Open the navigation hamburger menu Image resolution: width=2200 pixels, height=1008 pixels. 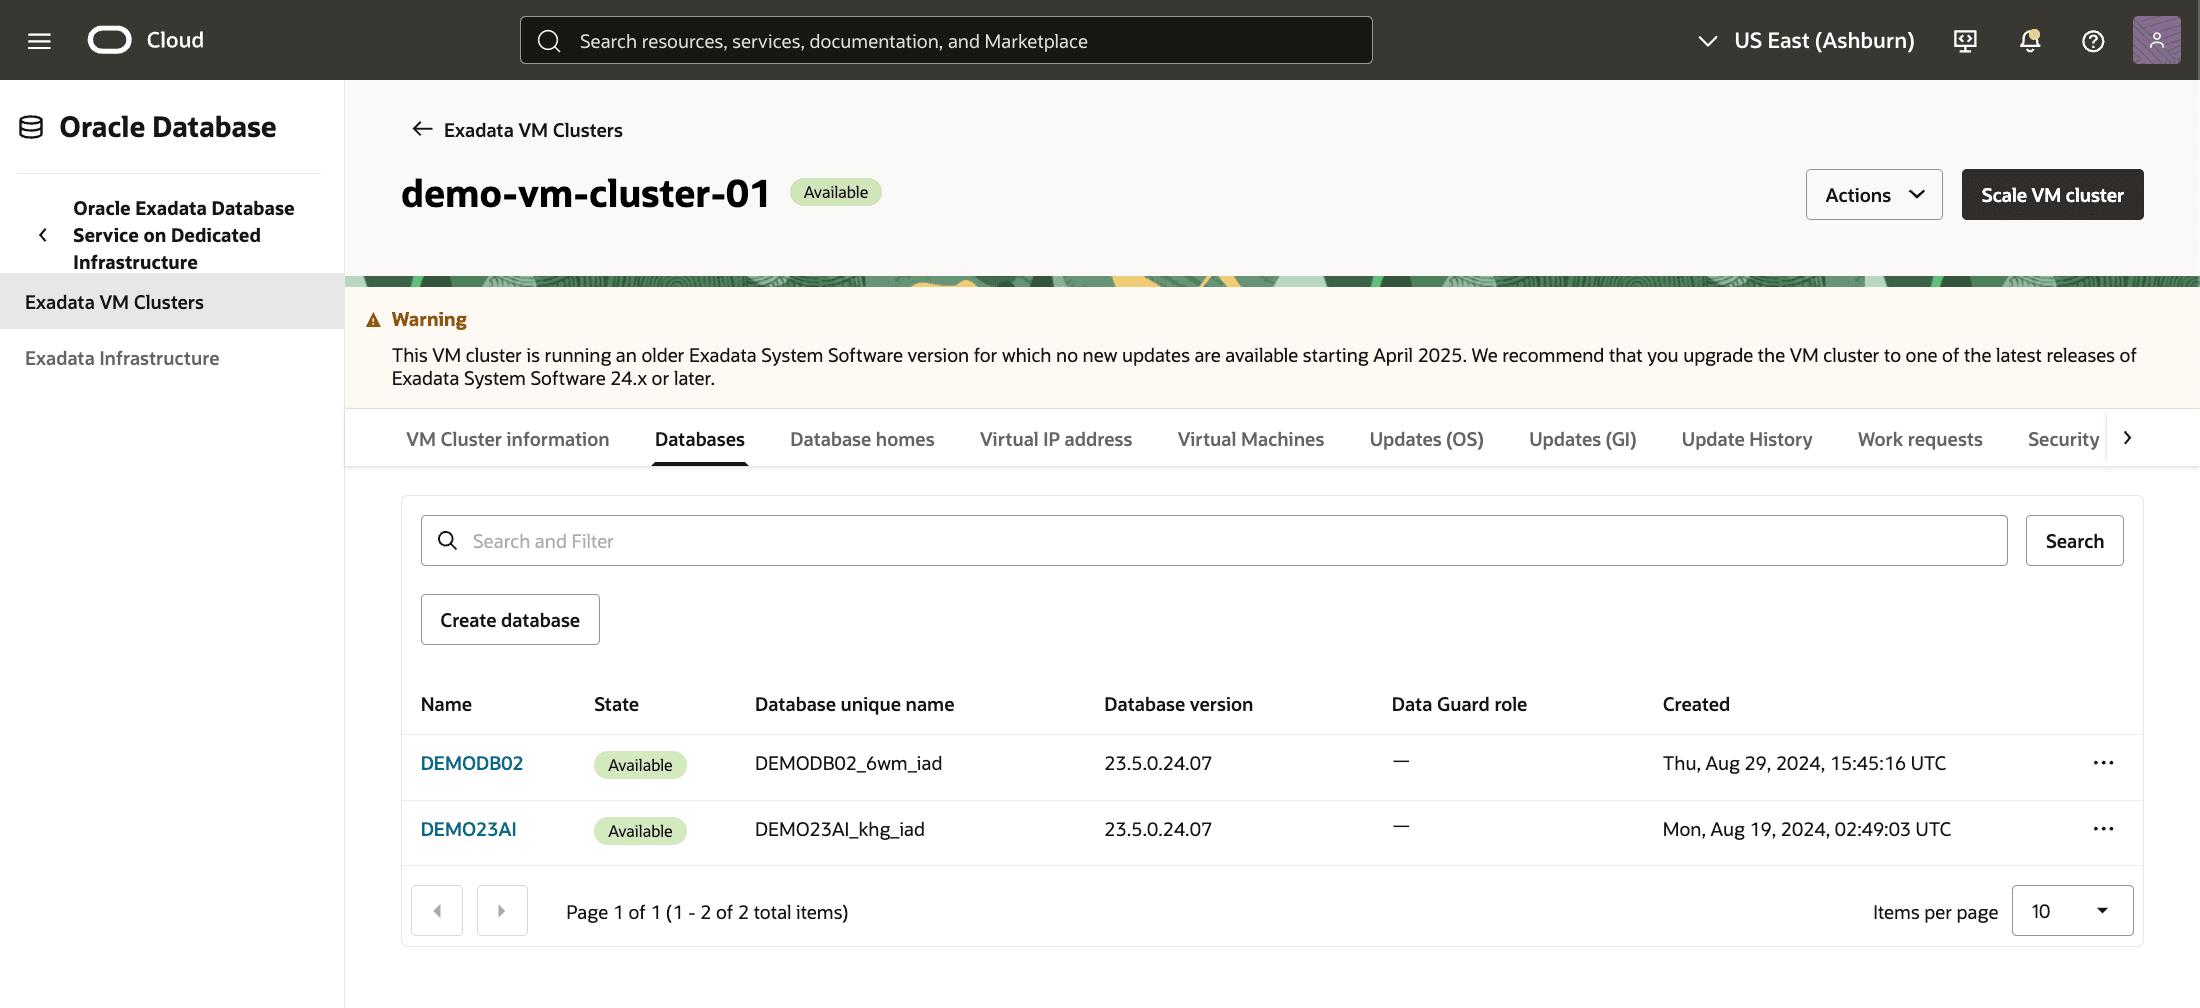pos(39,40)
